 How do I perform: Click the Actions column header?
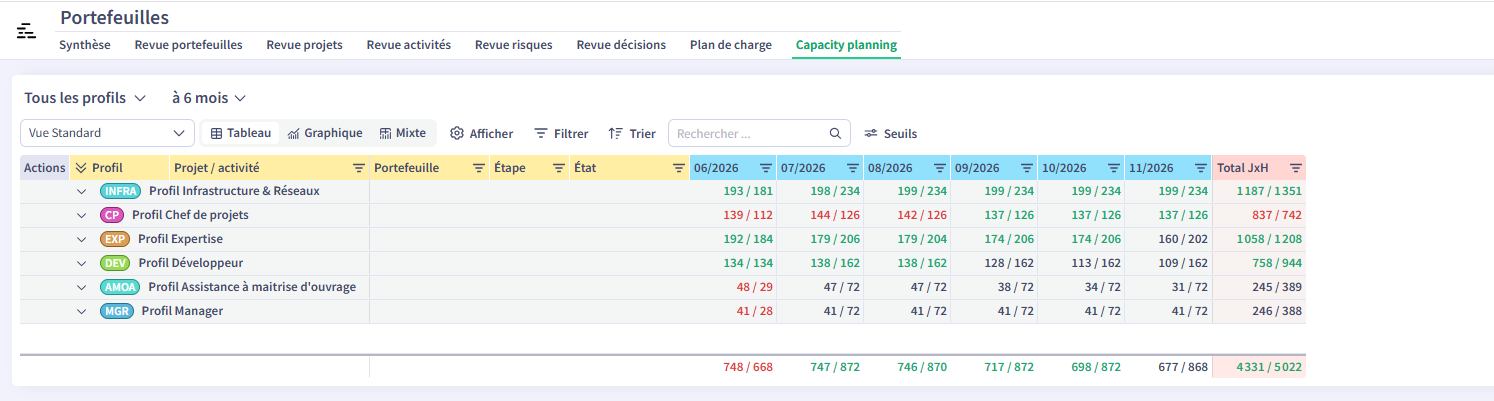pos(45,168)
